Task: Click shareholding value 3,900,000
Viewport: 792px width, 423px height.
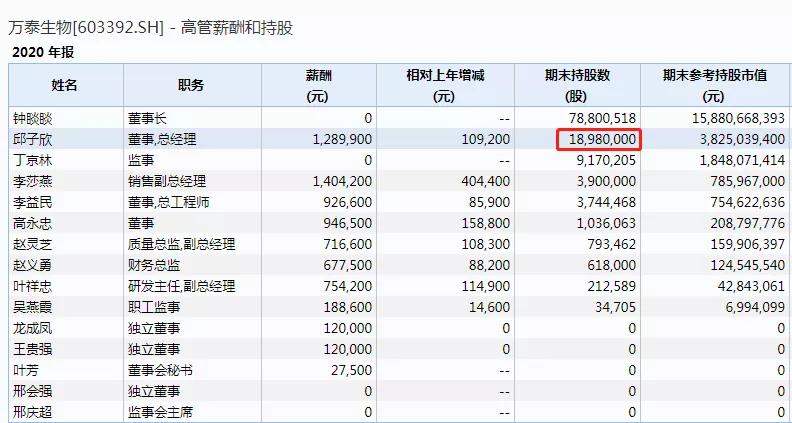Action: [x=606, y=181]
